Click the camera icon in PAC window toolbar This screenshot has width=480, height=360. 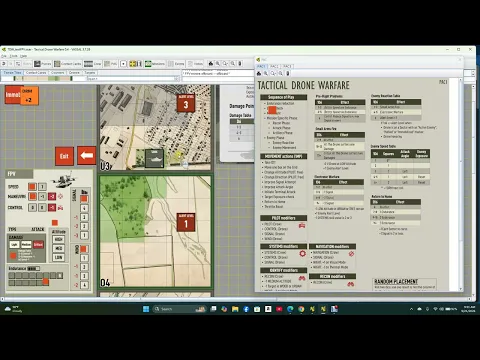coord(259,73)
